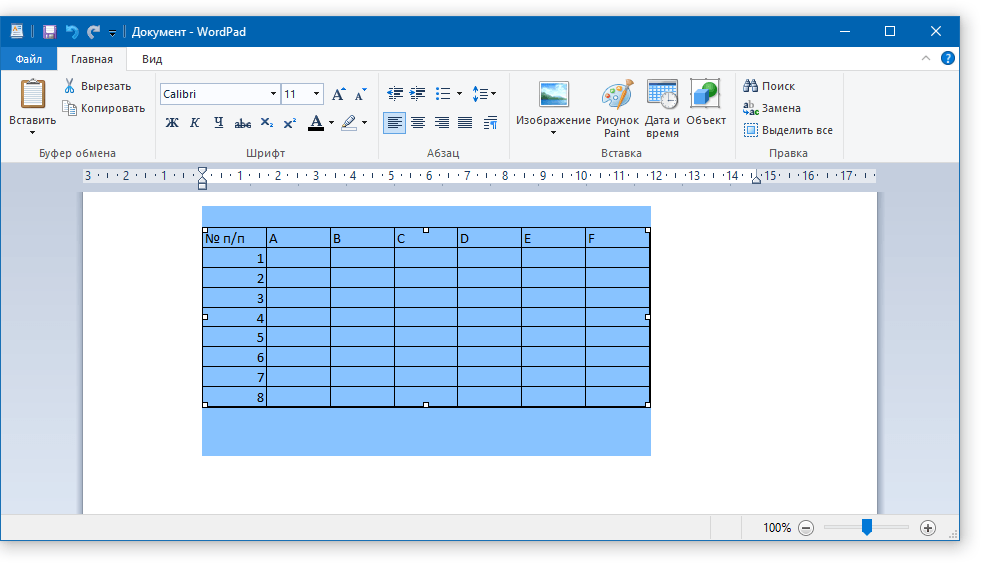Expand the font size 11 dropdown
981x563 pixels.
317,94
